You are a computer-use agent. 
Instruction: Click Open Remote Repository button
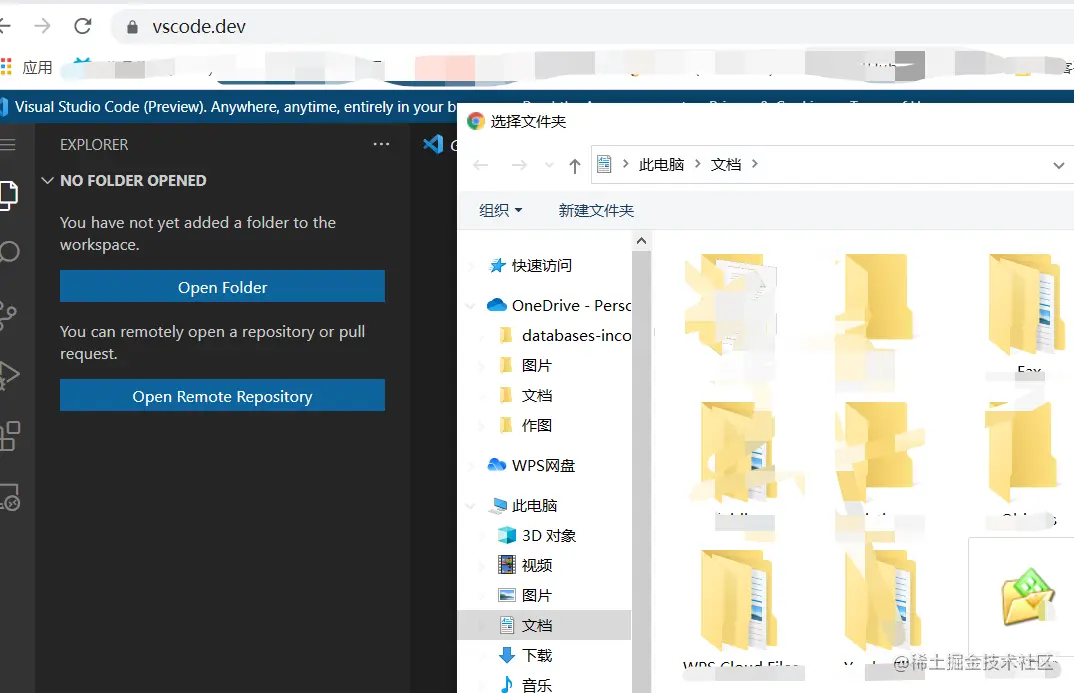[223, 395]
